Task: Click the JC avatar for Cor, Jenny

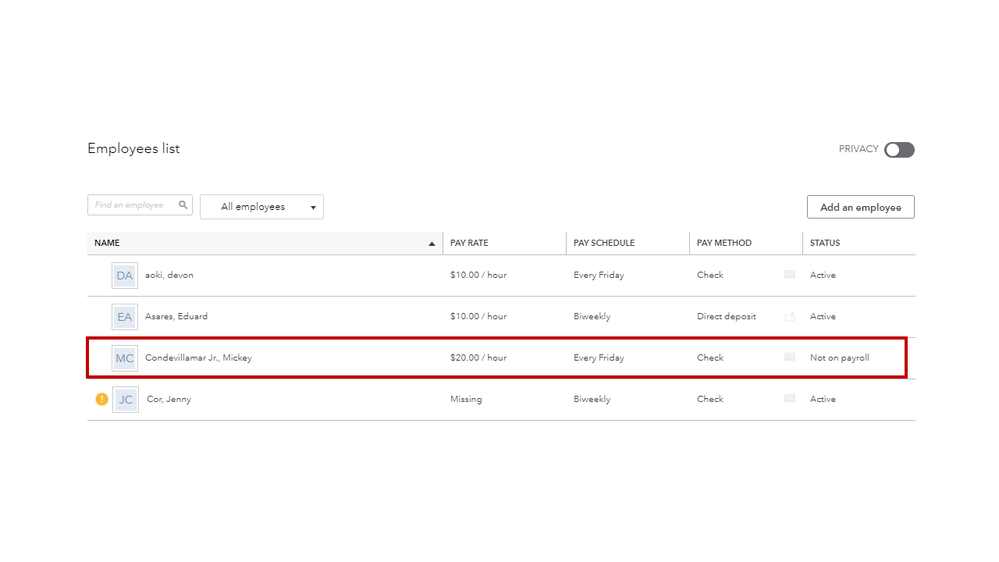Action: coord(125,399)
